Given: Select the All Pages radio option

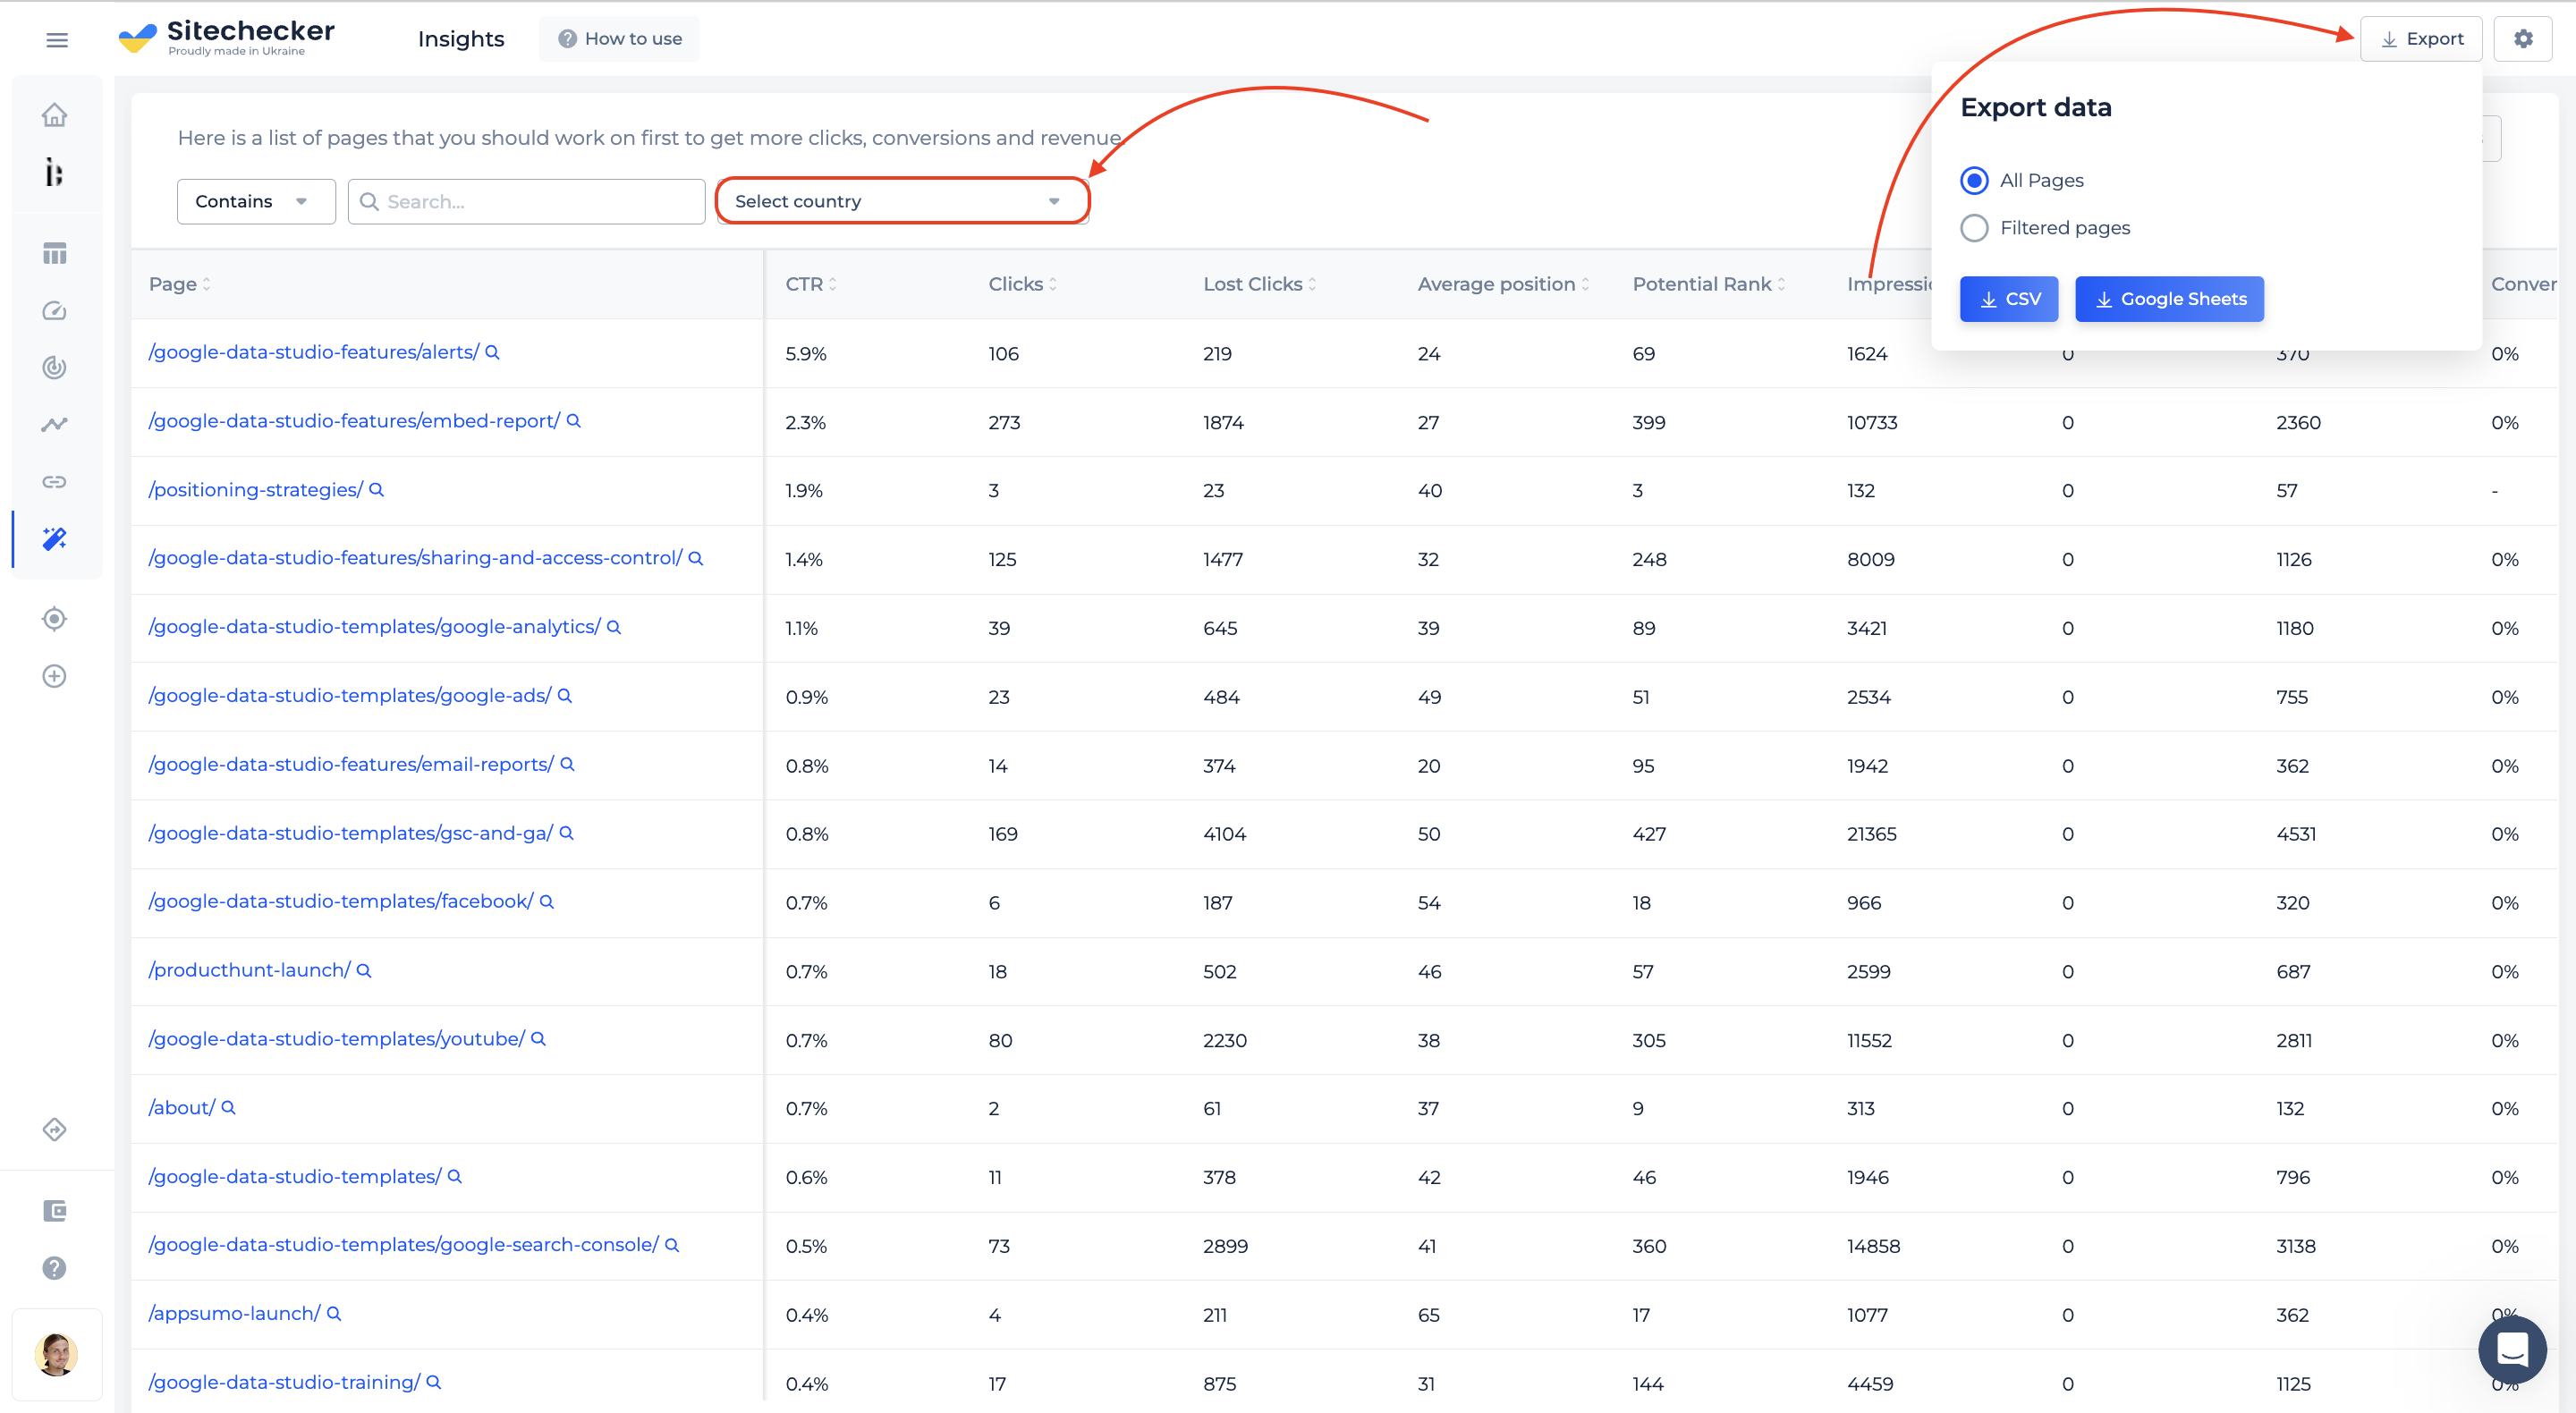Looking at the screenshot, I should click(x=1974, y=180).
